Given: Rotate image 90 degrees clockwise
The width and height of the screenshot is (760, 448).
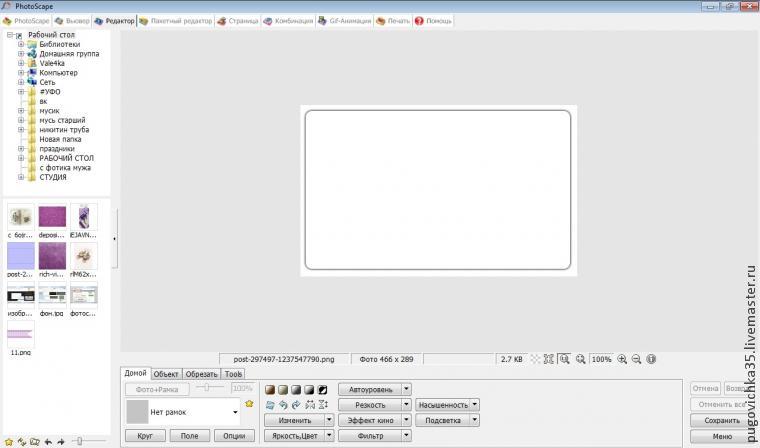Looking at the screenshot, I should pyautogui.click(x=296, y=404).
